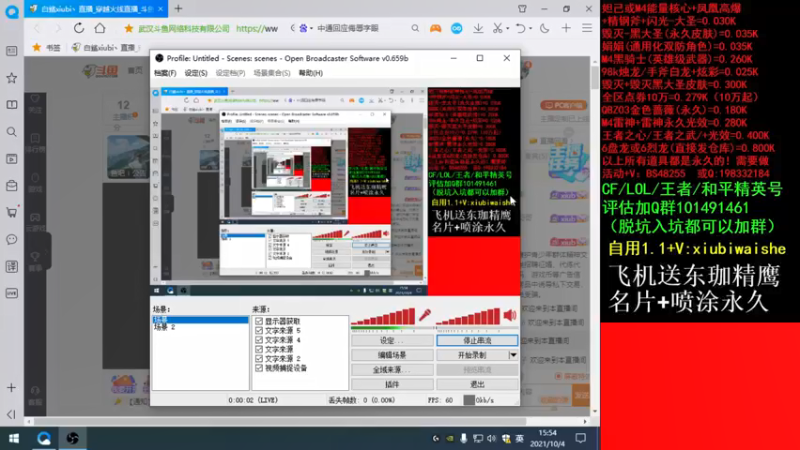Click the QQ browser logo icon
Screen dimensions: 800x450
pos(12,11)
